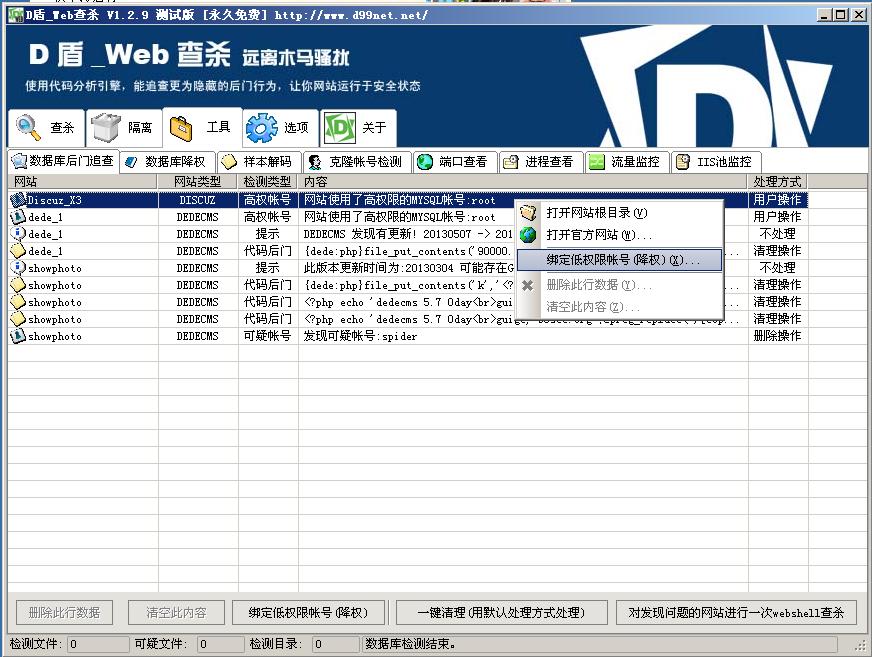Open the IIS池监控 tab
This screenshot has width=872, height=657.
[x=715, y=162]
